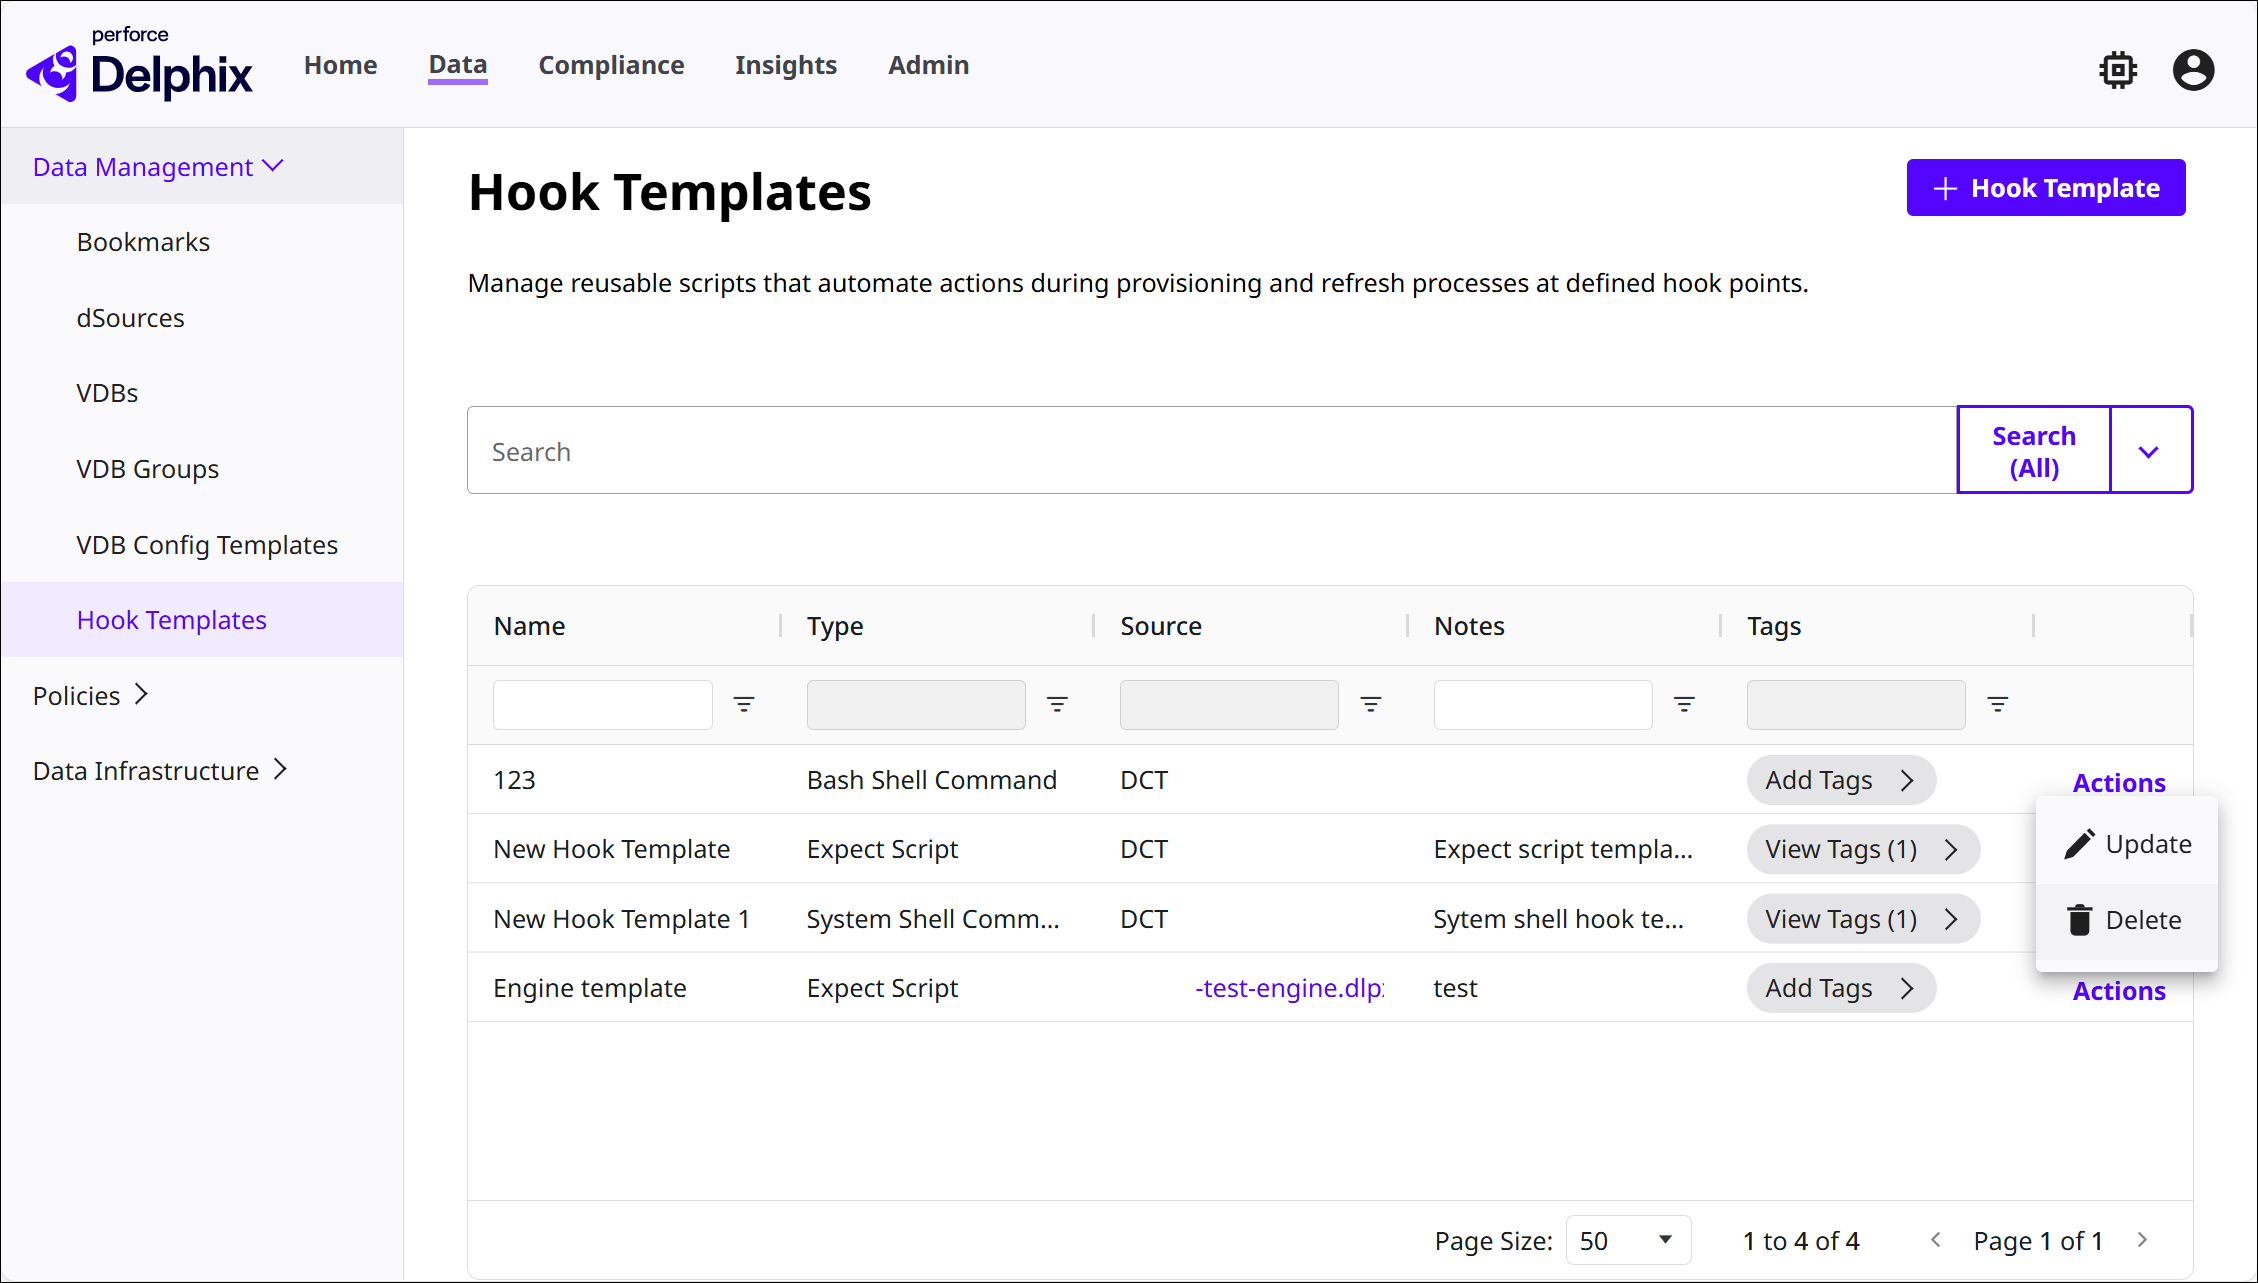The image size is (2258, 1283).
Task: Open the Source column filter icon
Action: tap(1371, 704)
